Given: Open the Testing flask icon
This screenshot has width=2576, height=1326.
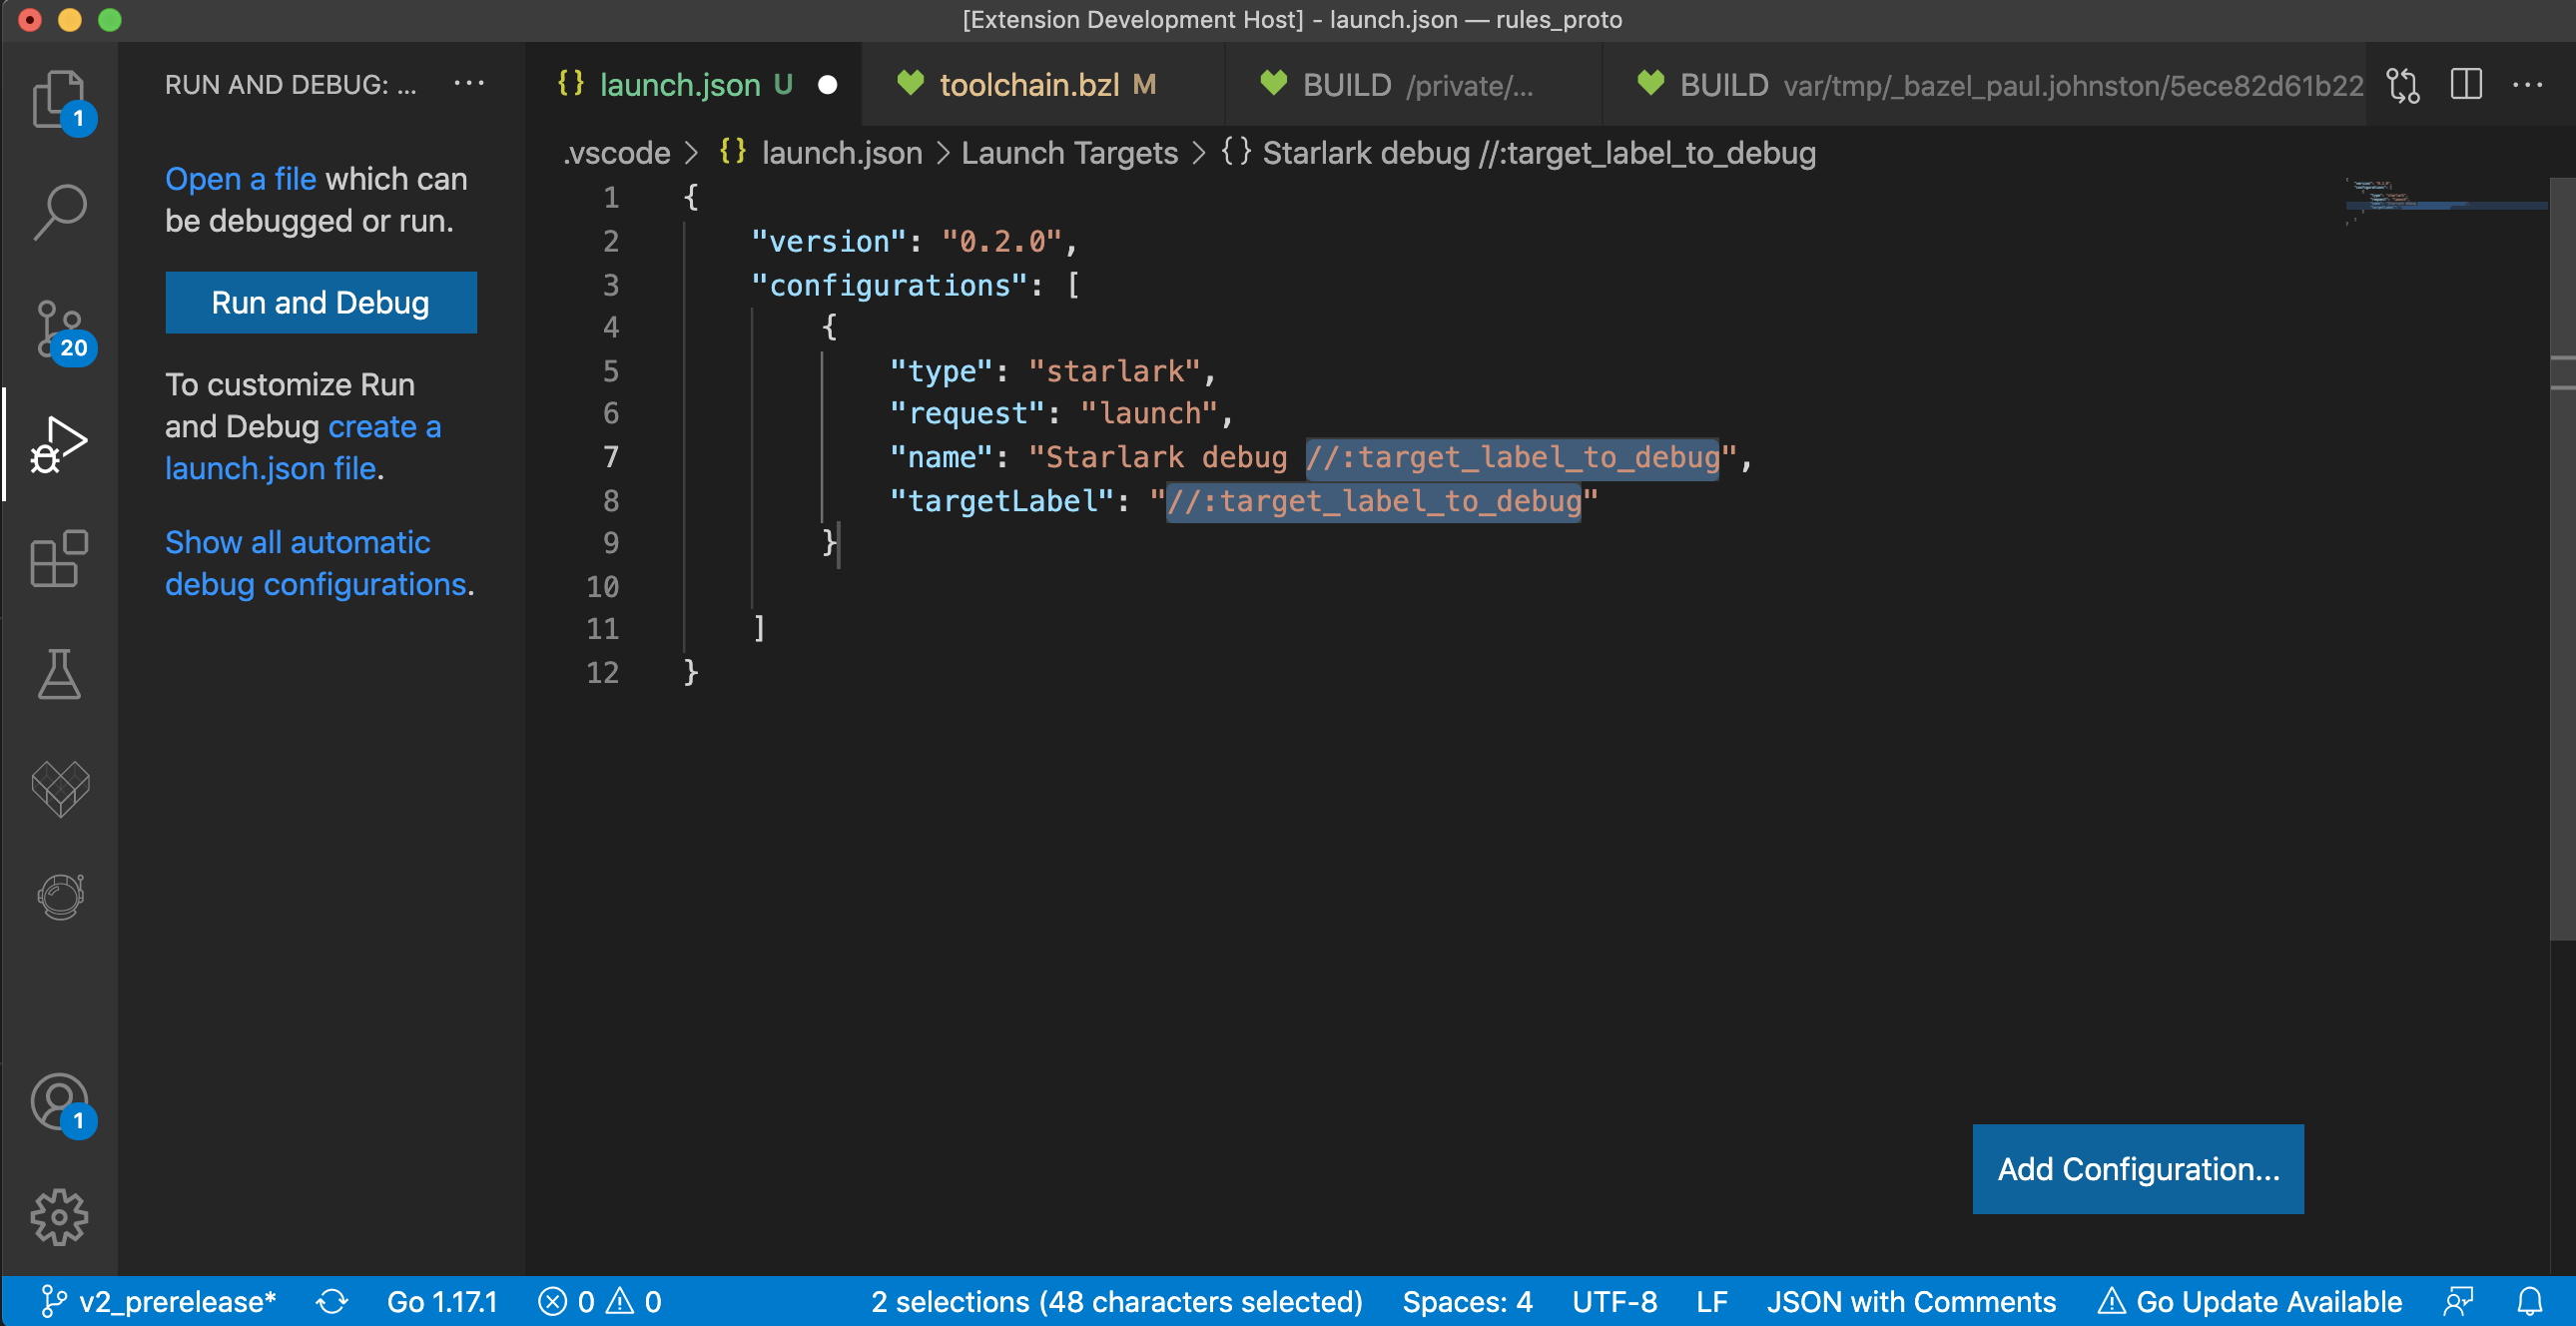Looking at the screenshot, I should click(x=58, y=675).
